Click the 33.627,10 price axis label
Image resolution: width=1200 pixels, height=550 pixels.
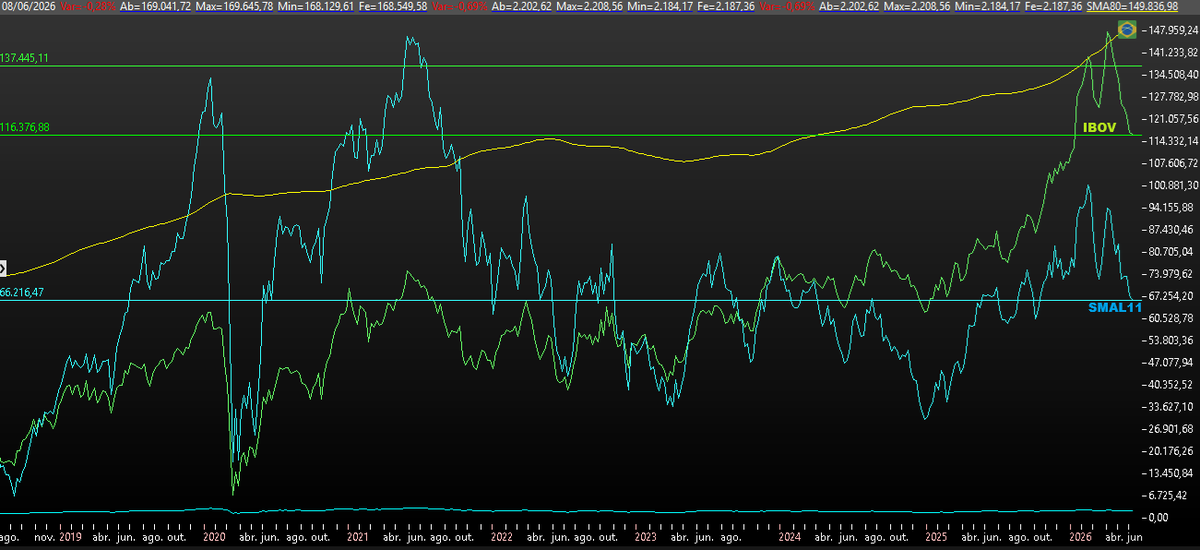[1171, 406]
